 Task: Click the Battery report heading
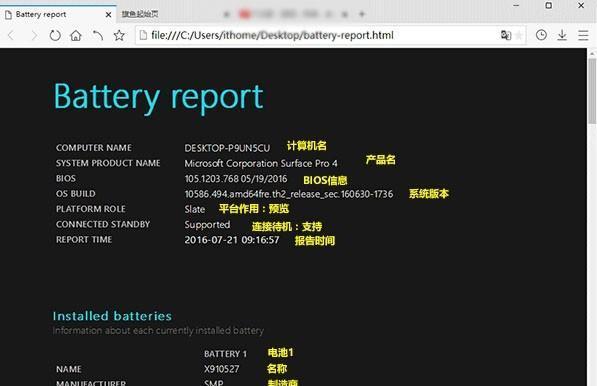(158, 97)
